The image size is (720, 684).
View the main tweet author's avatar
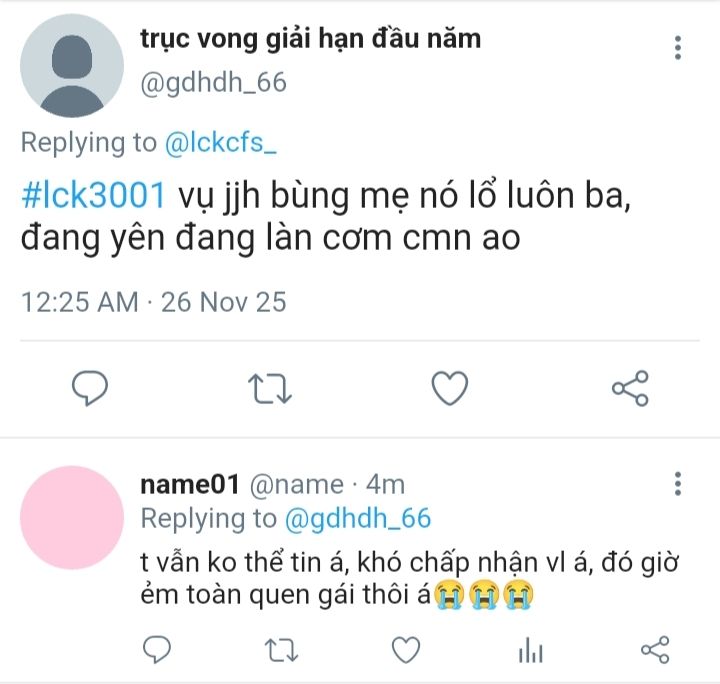tap(69, 66)
